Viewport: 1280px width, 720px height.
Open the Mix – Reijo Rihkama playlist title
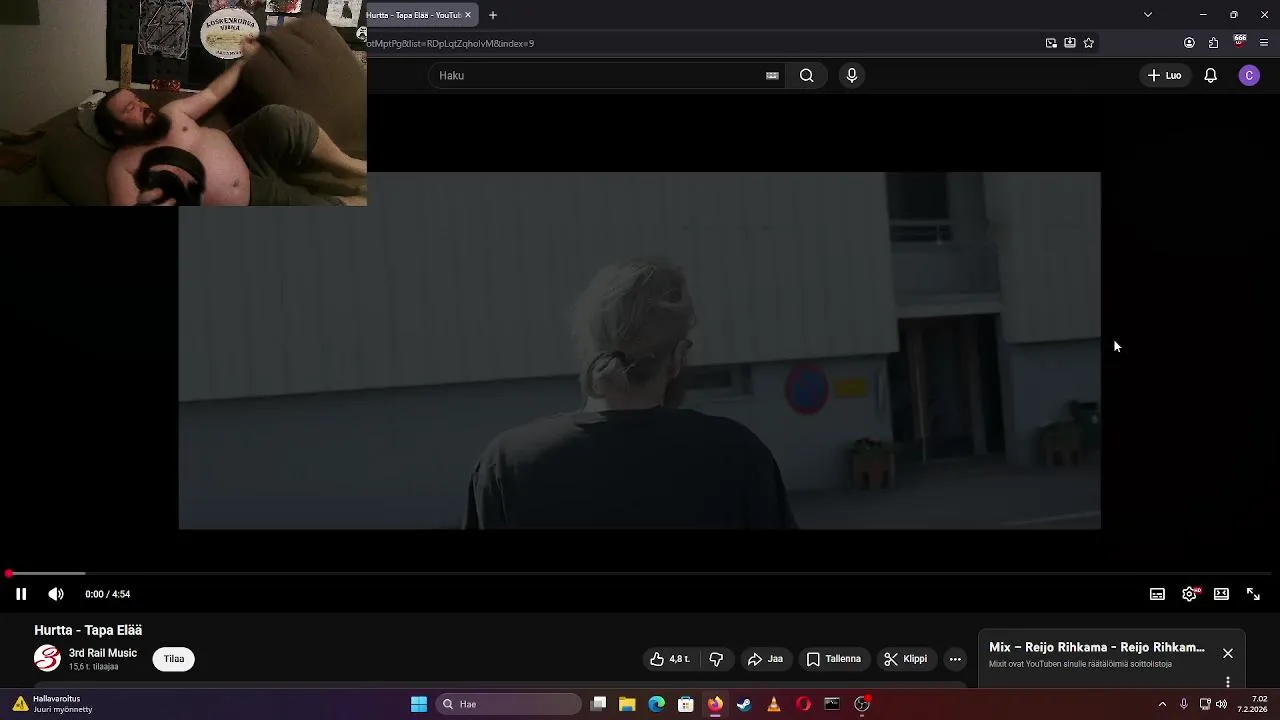1096,647
